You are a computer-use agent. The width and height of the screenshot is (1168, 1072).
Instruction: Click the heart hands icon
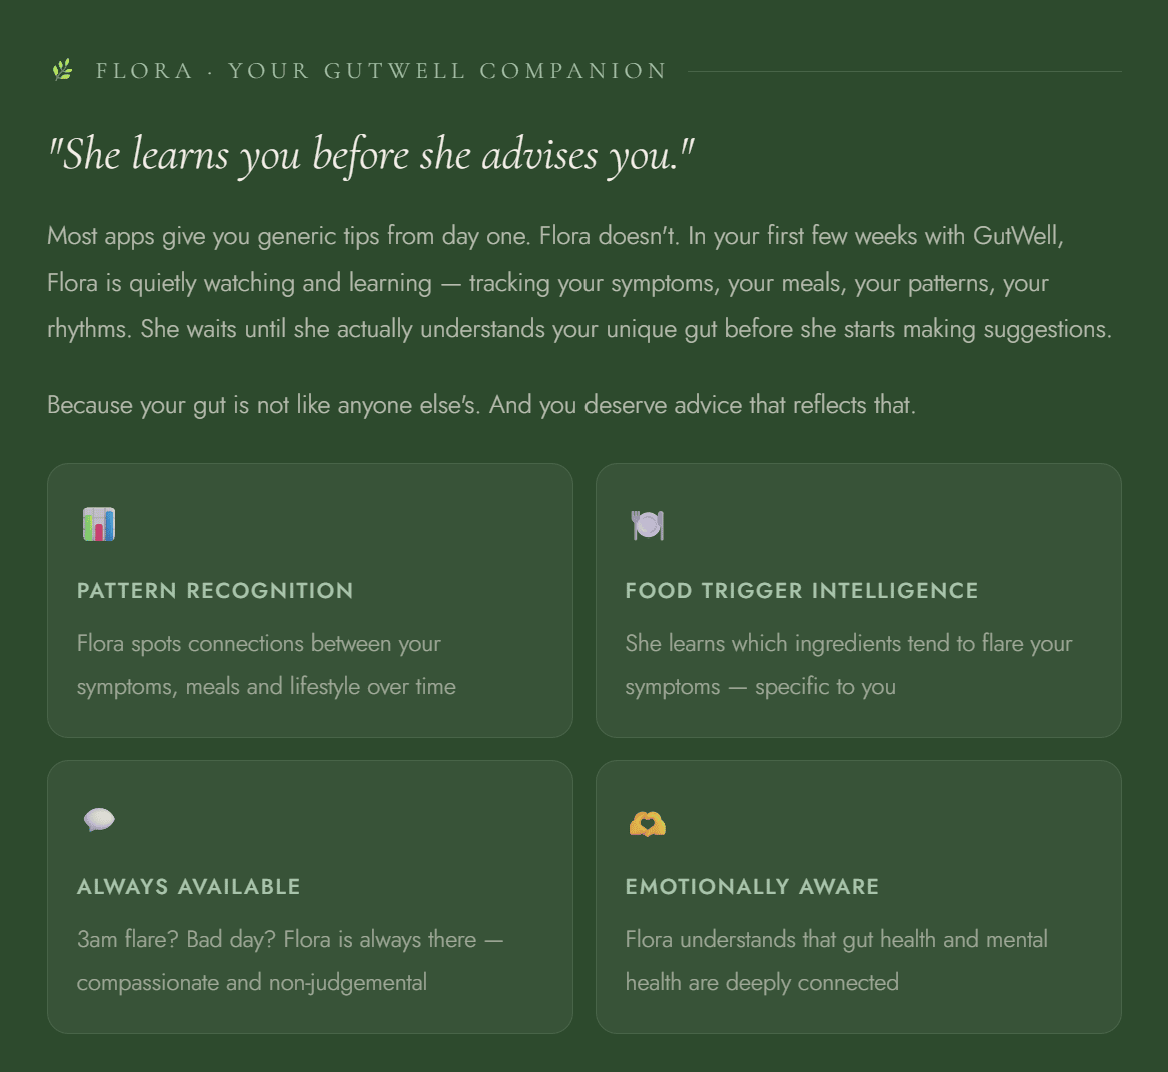tap(648, 823)
